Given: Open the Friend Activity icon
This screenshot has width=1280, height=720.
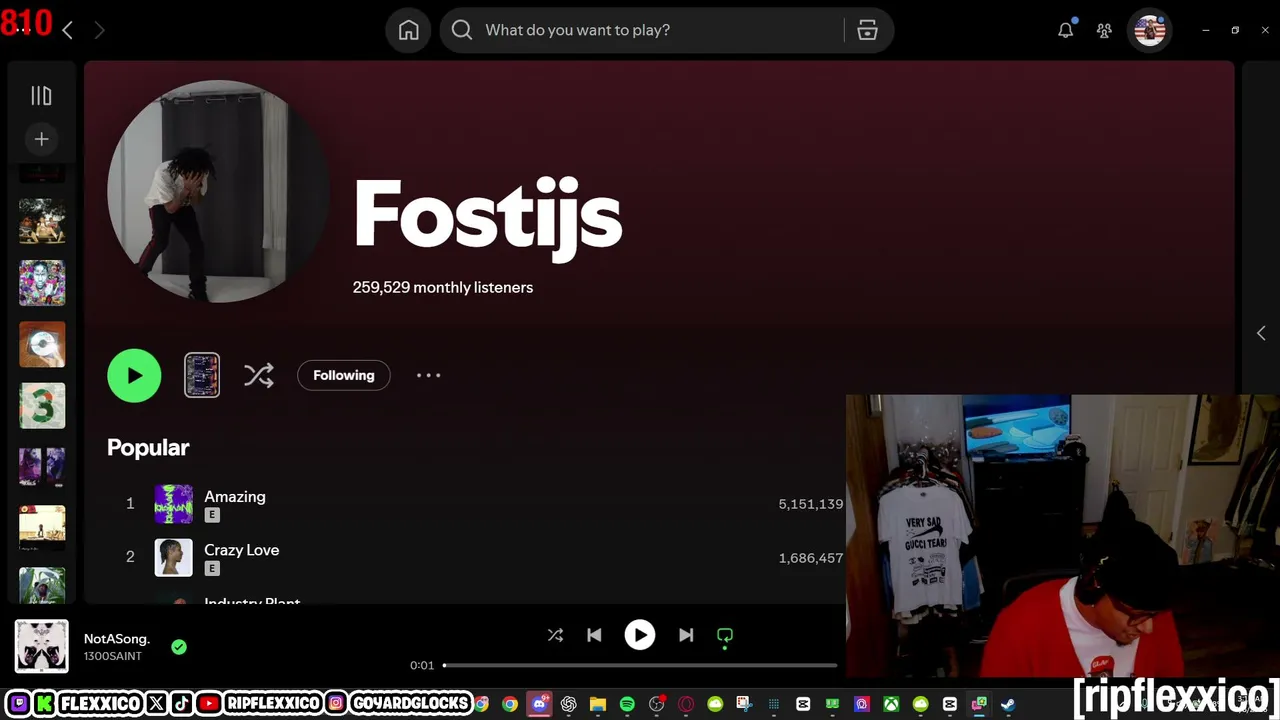Looking at the screenshot, I should (1104, 30).
